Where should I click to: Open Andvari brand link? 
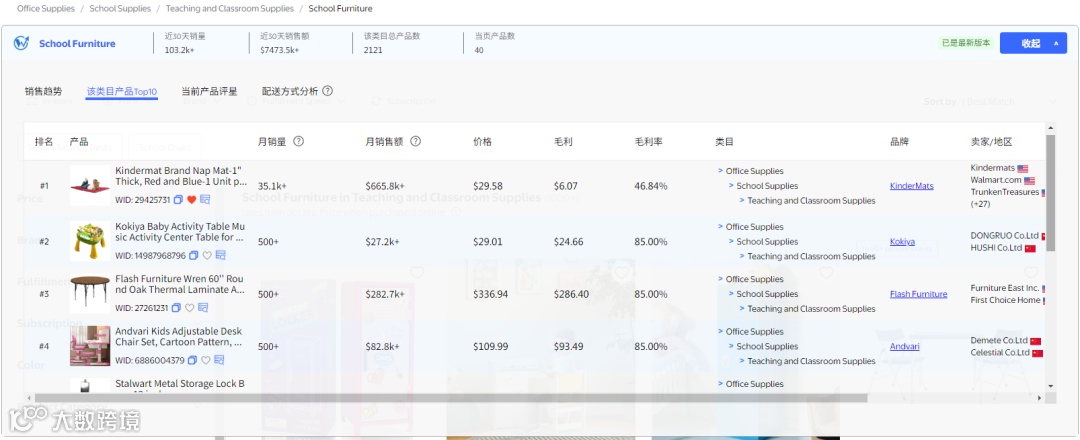pyautogui.click(x=904, y=346)
